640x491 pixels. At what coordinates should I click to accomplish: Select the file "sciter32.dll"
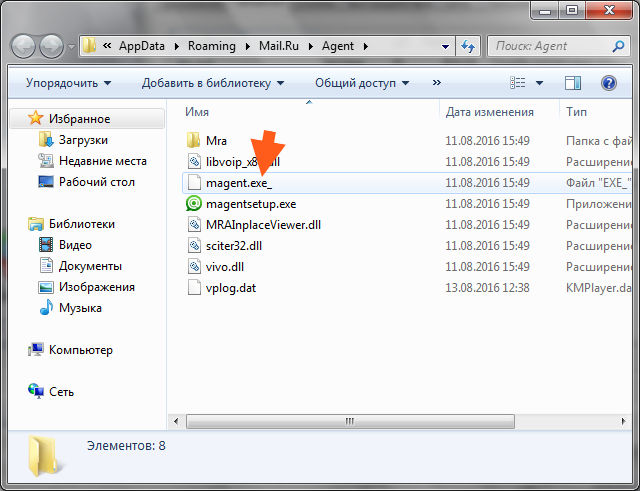[x=234, y=246]
